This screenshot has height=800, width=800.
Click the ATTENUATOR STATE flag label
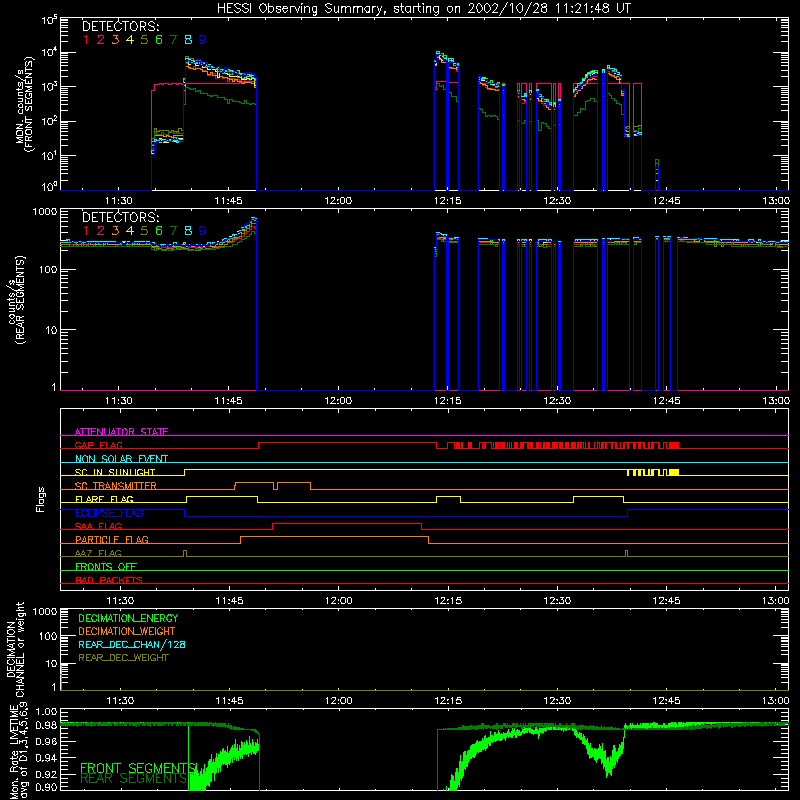click(x=121, y=432)
